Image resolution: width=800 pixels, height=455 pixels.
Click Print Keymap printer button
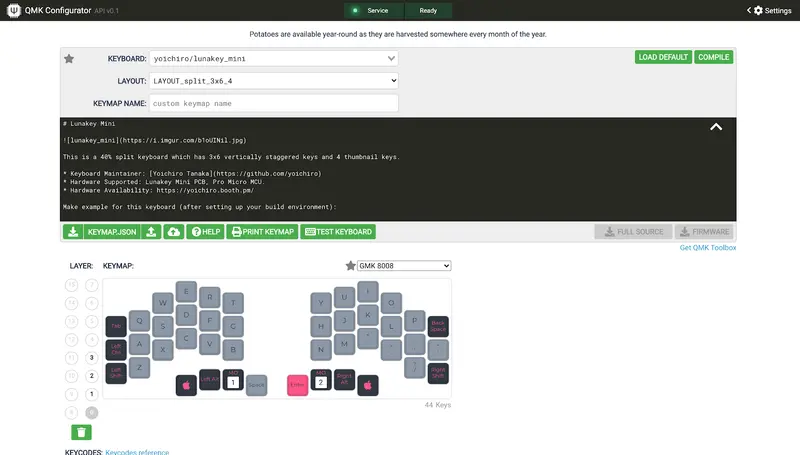coord(262,232)
